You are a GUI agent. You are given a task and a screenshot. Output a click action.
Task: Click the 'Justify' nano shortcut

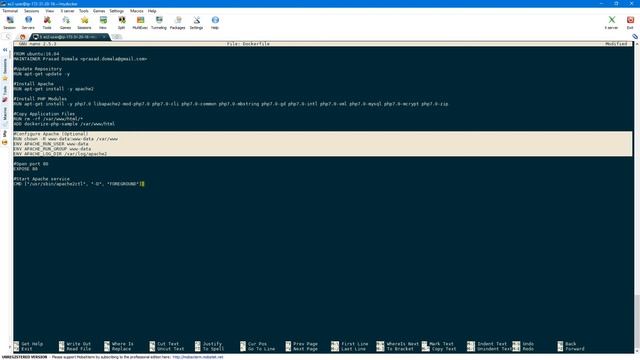208,344
